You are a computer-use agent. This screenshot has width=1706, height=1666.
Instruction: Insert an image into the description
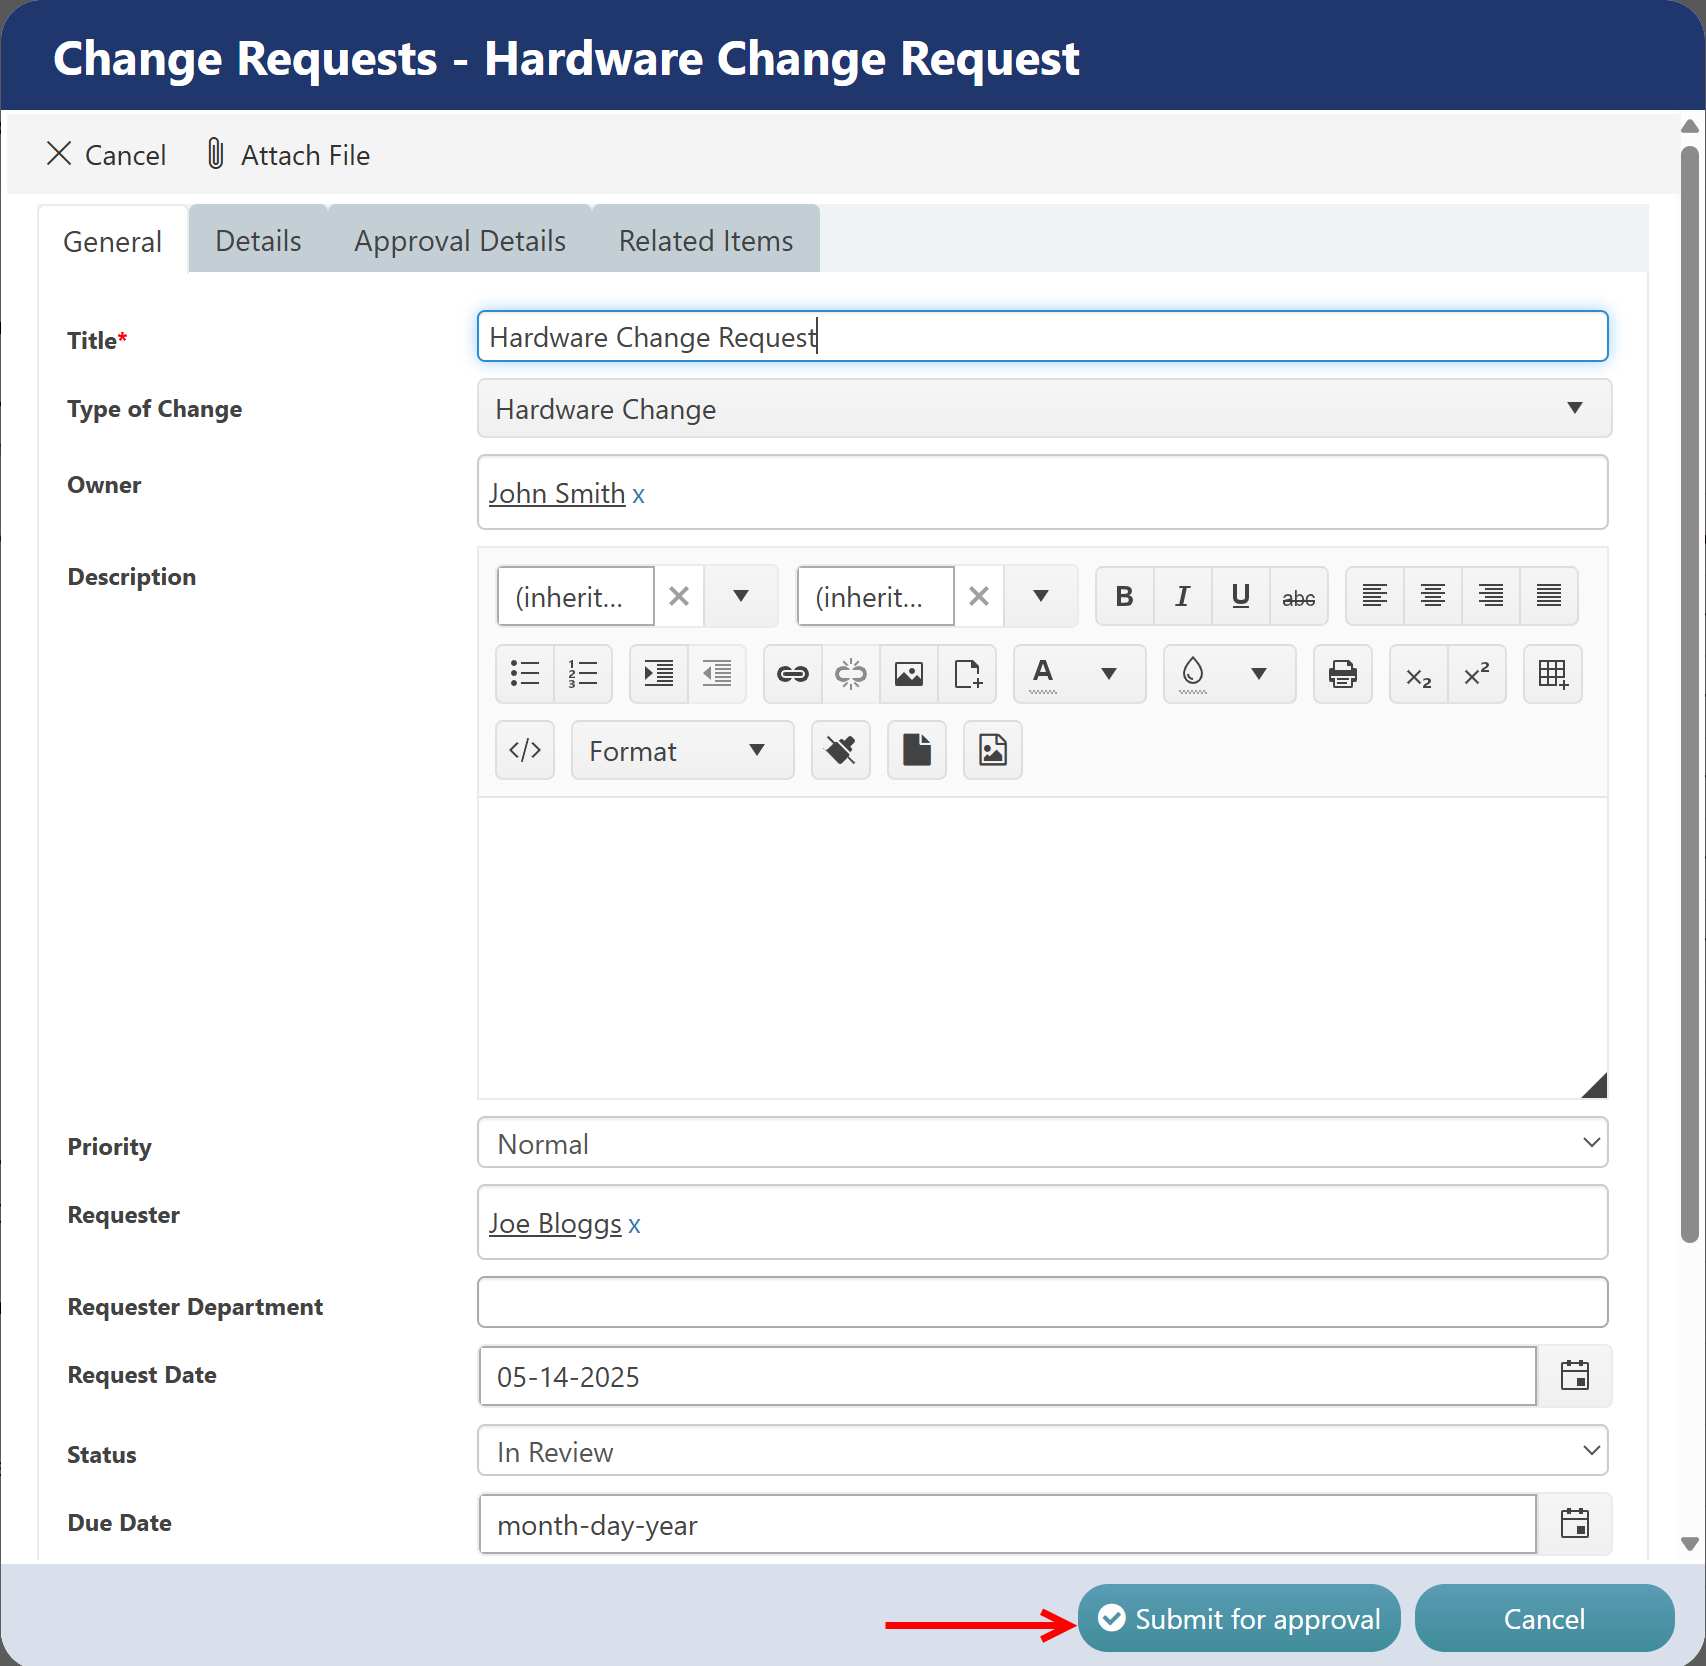908,674
